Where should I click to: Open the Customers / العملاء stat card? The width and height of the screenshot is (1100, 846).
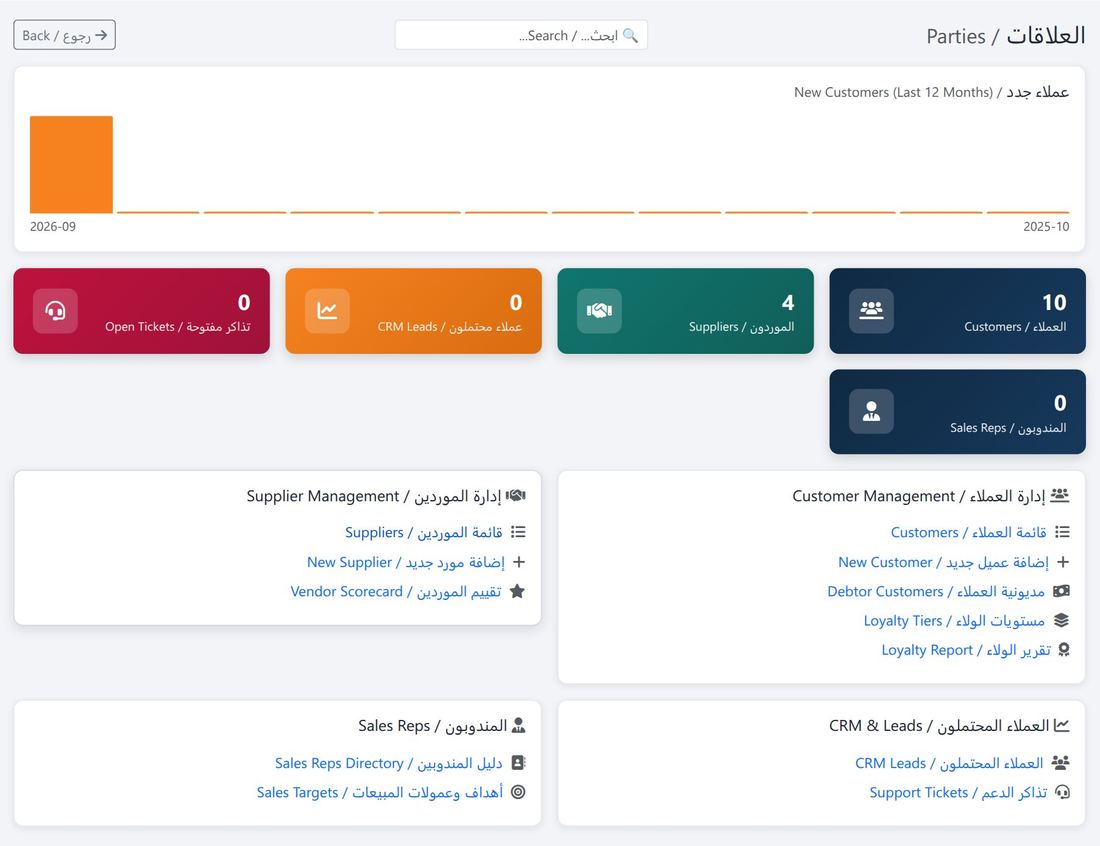point(957,311)
